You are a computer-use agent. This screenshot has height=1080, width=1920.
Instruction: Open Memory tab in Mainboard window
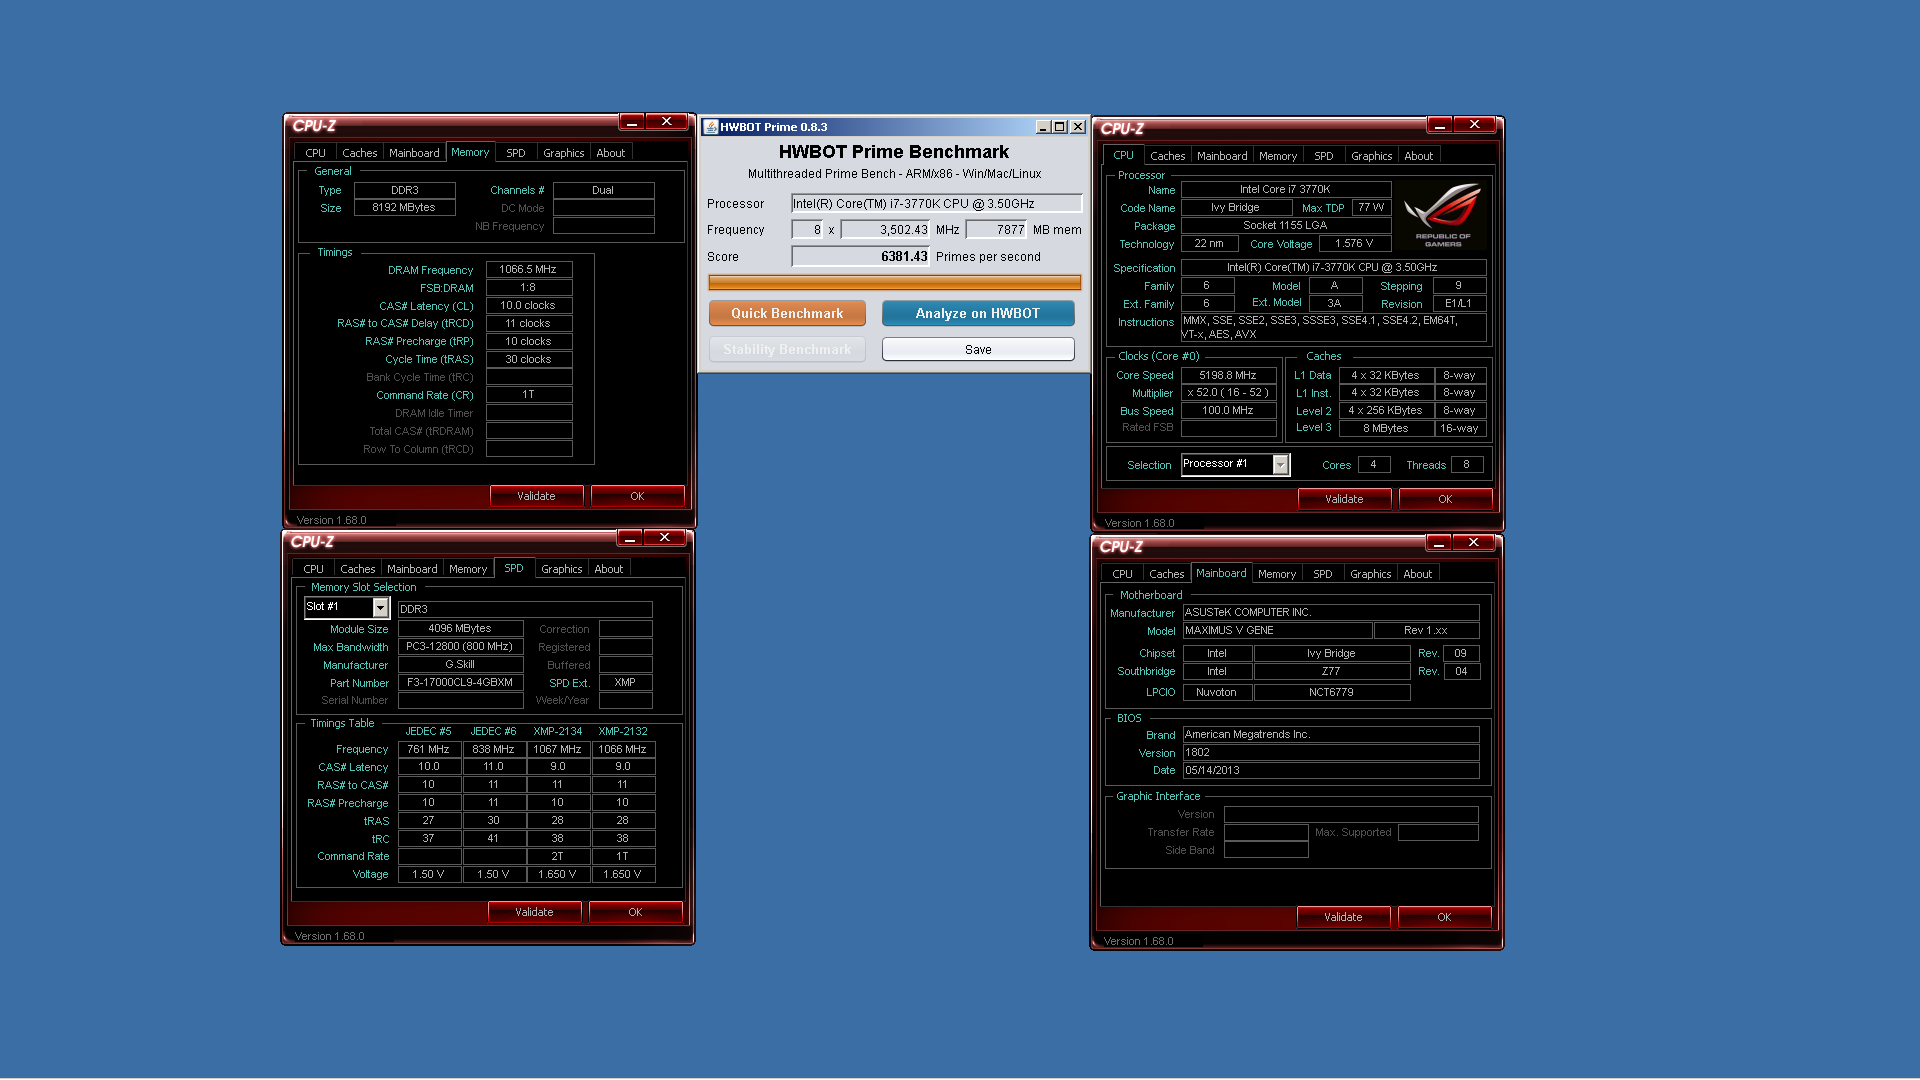coord(1277,574)
